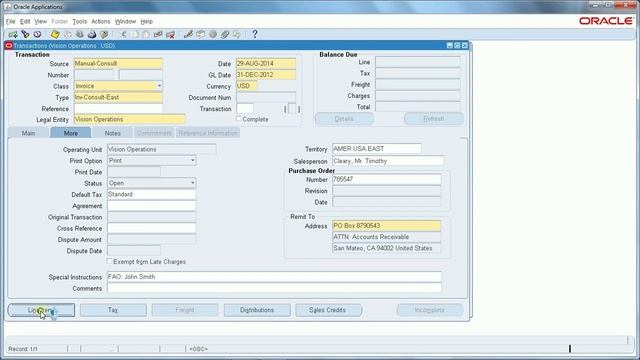
Task: Enable Exempt from Late Charges checkbox
Action: (109, 261)
